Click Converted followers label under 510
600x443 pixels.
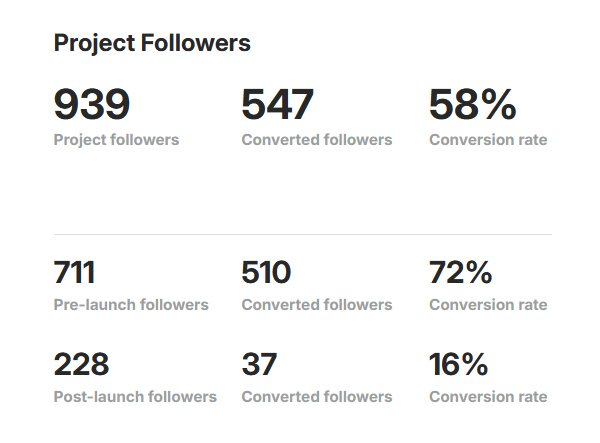pyautogui.click(x=317, y=305)
